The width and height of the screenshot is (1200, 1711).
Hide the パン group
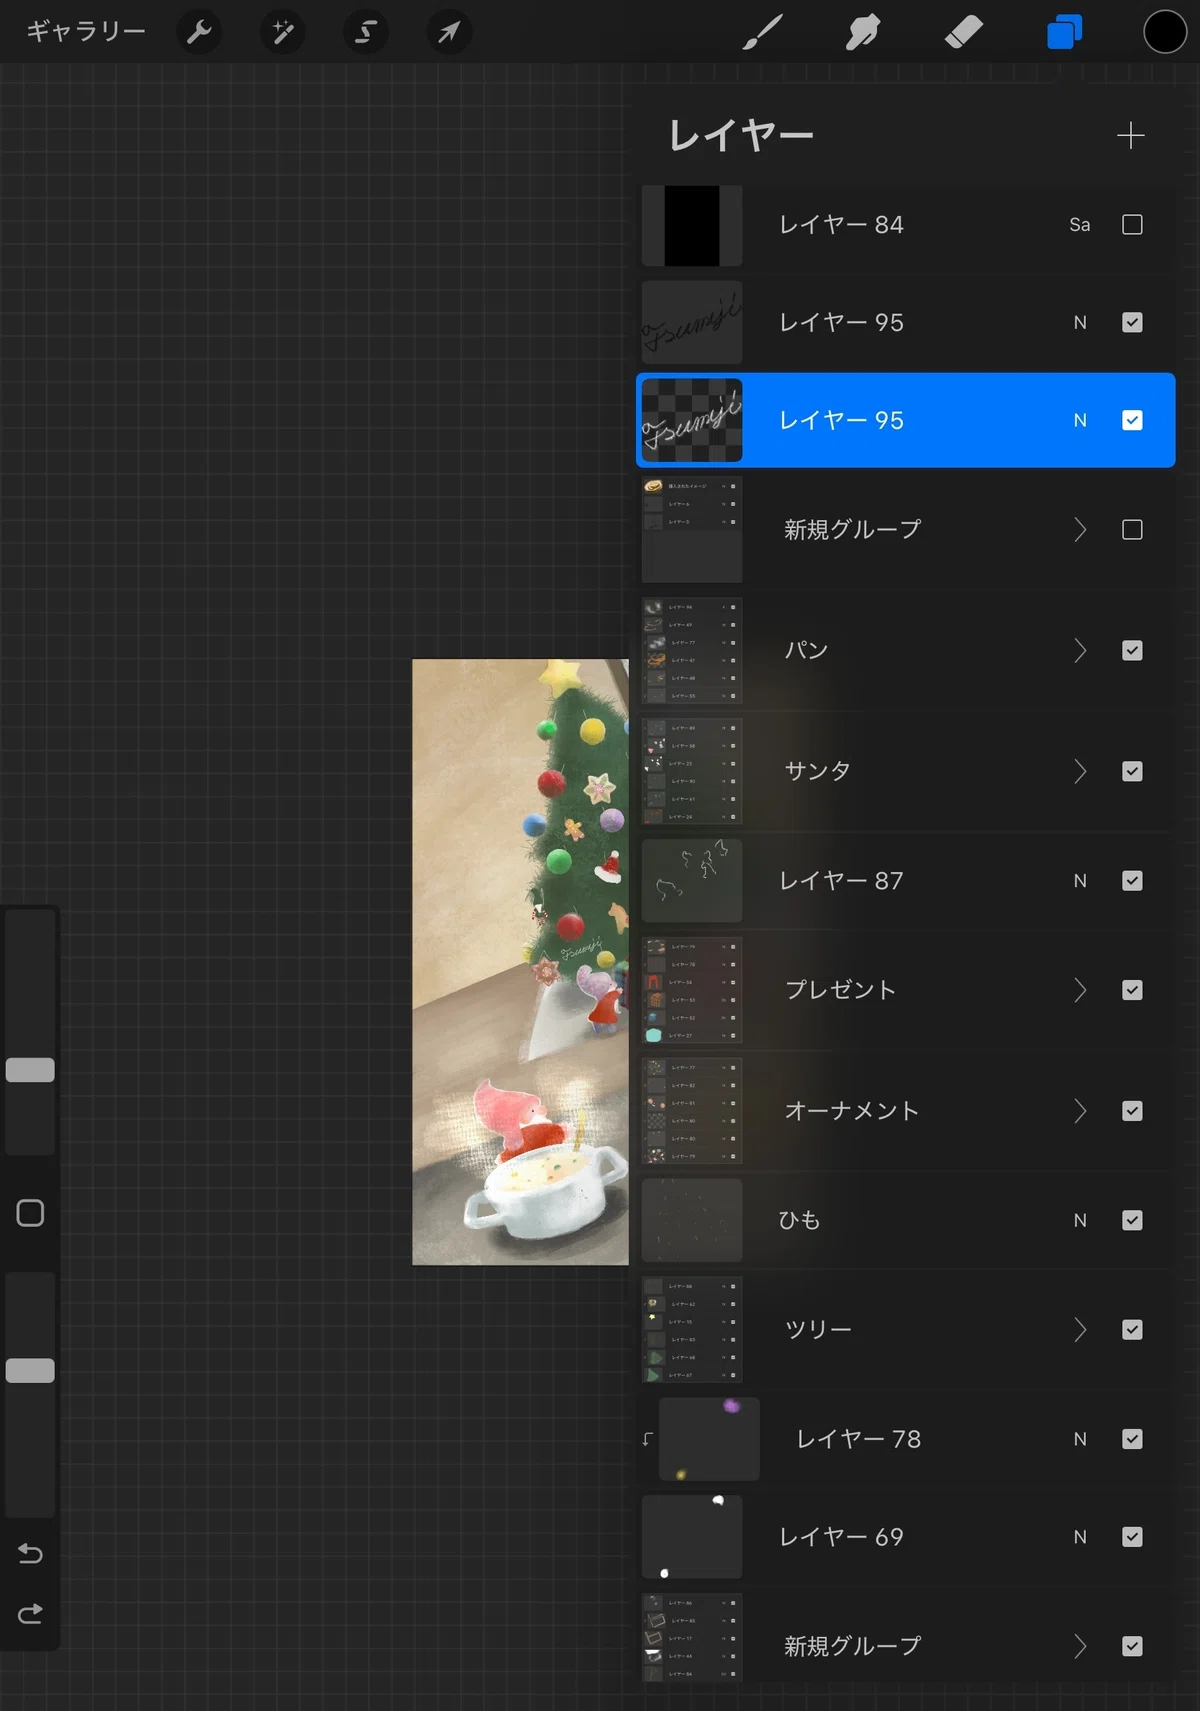pos(1132,651)
